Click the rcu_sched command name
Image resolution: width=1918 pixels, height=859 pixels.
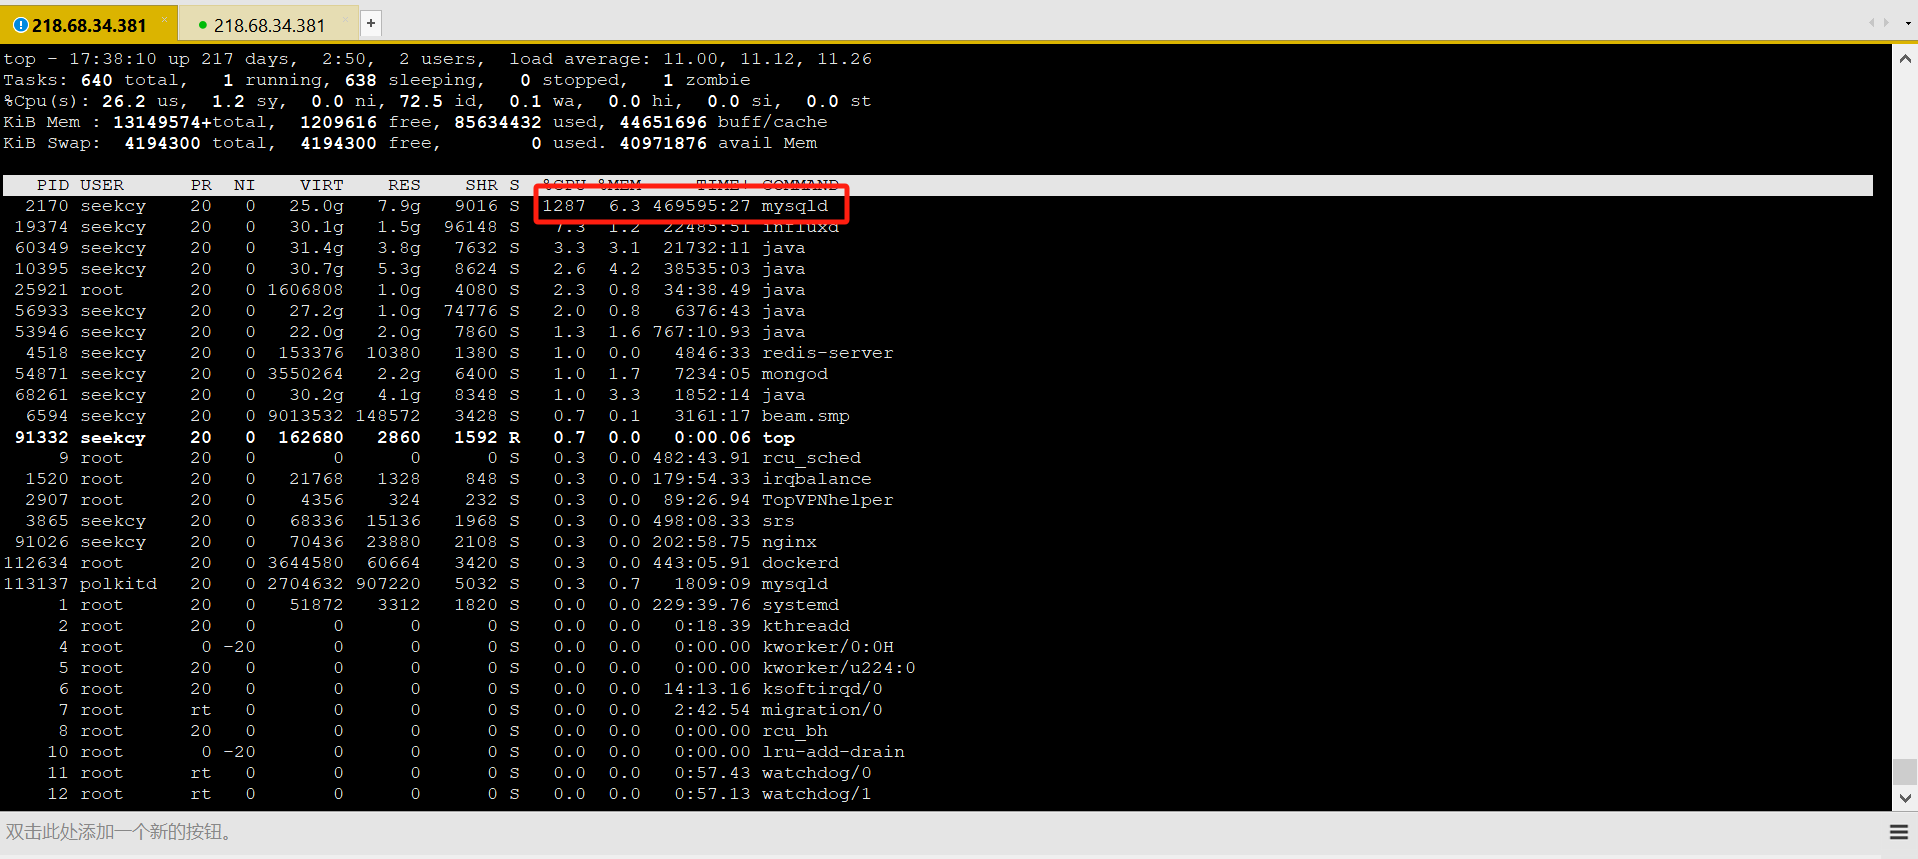[812, 458]
